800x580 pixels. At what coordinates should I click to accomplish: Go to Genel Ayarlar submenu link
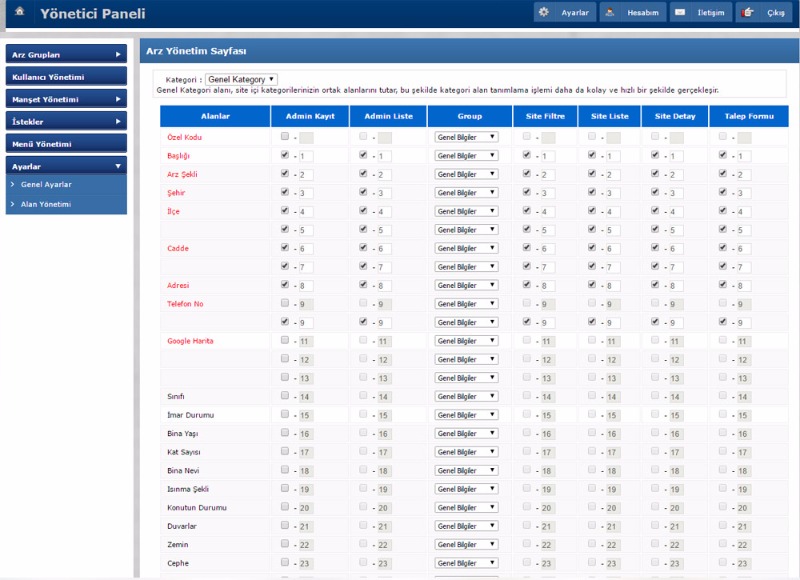pyautogui.click(x=46, y=185)
